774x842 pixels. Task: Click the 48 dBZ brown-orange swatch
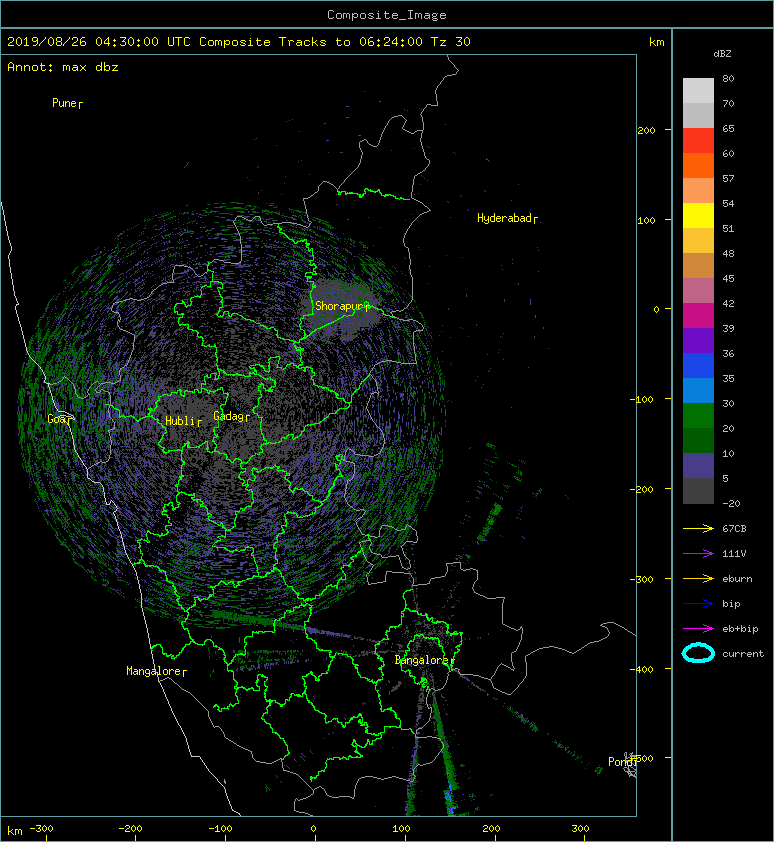[x=698, y=265]
